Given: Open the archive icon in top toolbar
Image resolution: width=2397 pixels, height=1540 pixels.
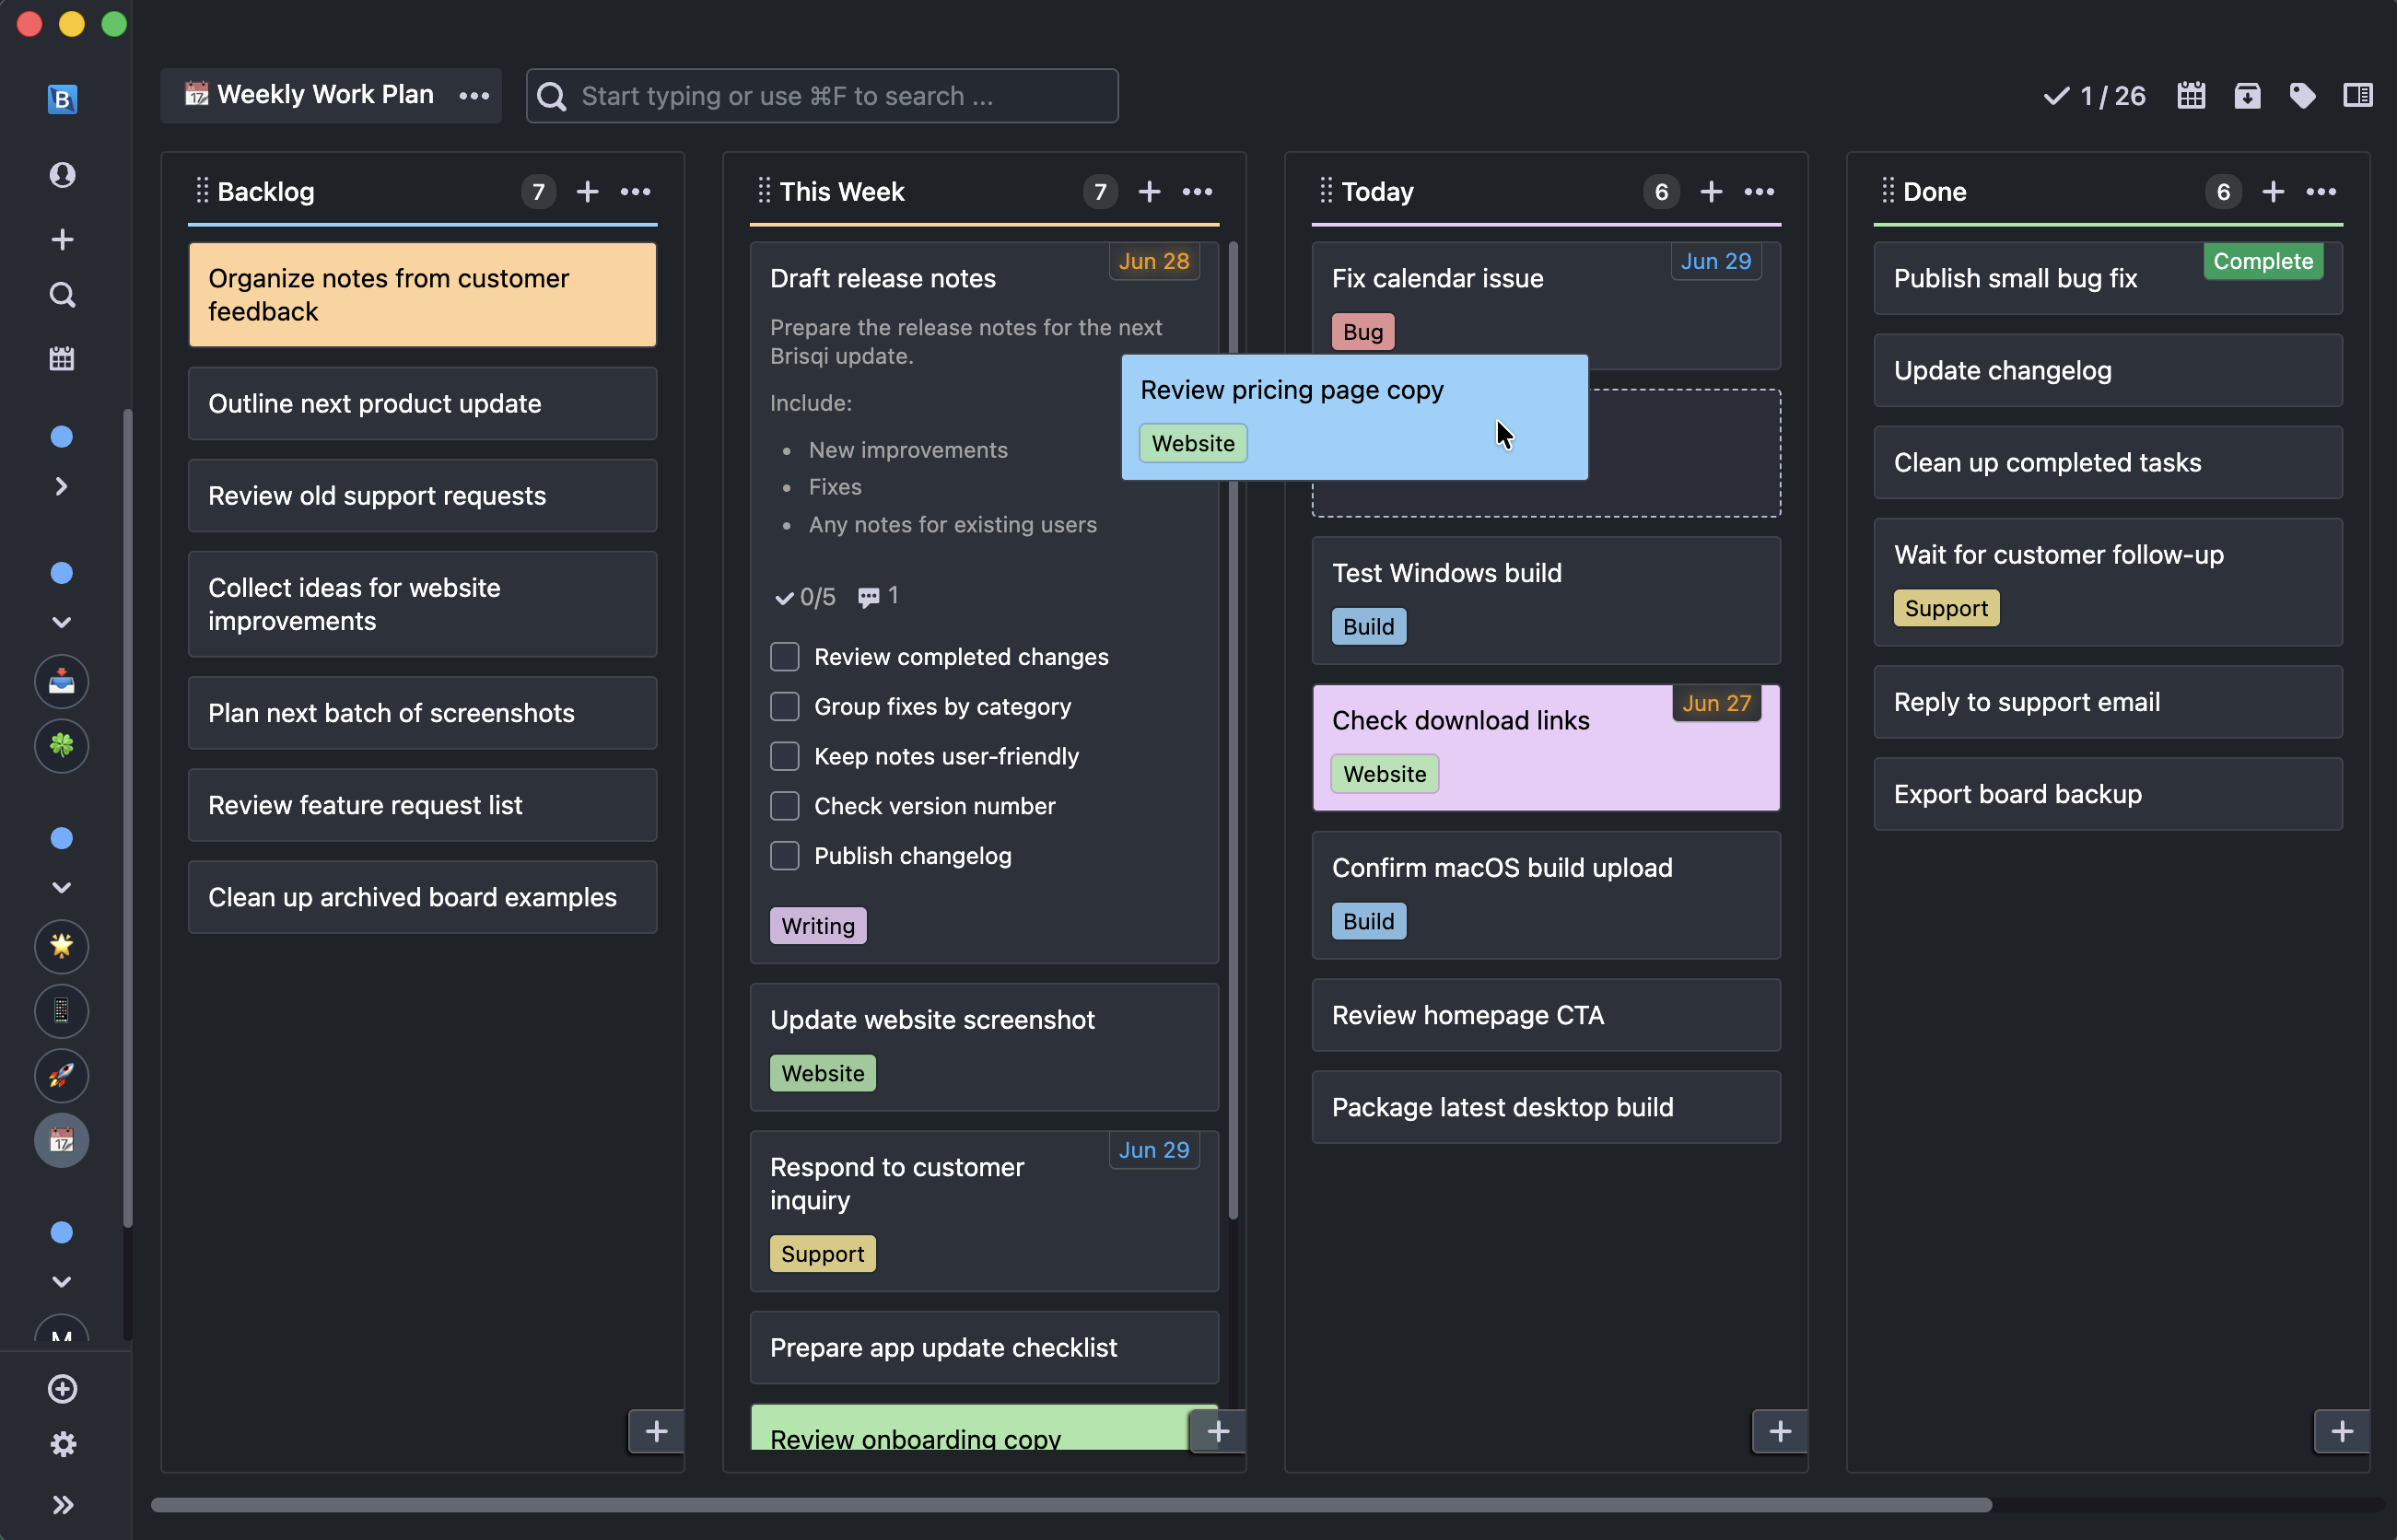Looking at the screenshot, I should tap(2247, 96).
